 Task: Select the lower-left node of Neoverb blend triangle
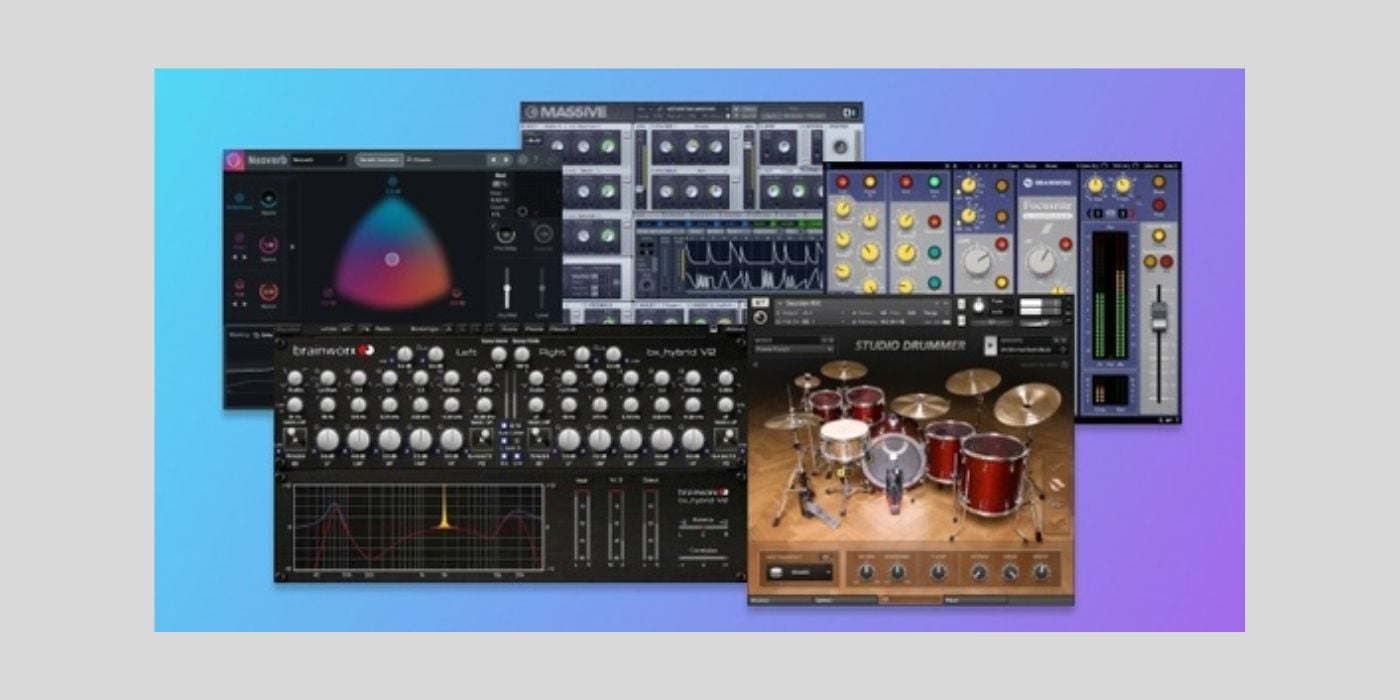click(x=328, y=294)
